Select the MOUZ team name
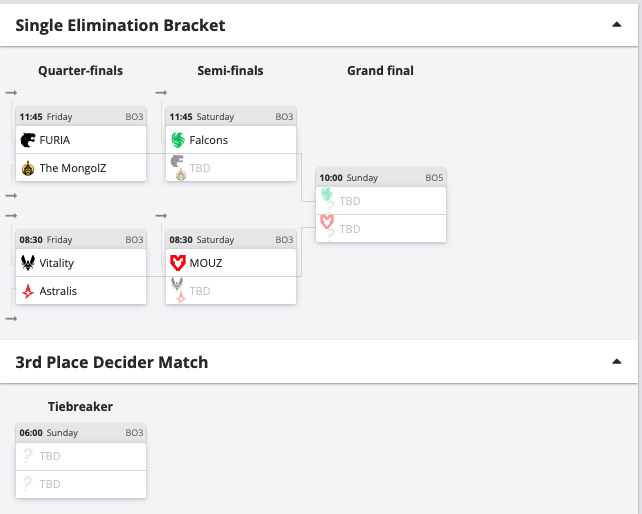 point(206,263)
